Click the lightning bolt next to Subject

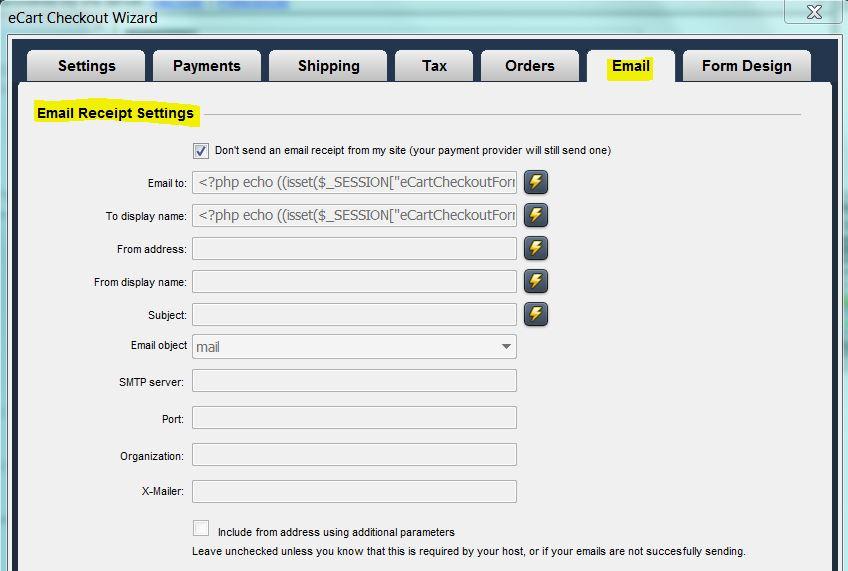(535, 314)
